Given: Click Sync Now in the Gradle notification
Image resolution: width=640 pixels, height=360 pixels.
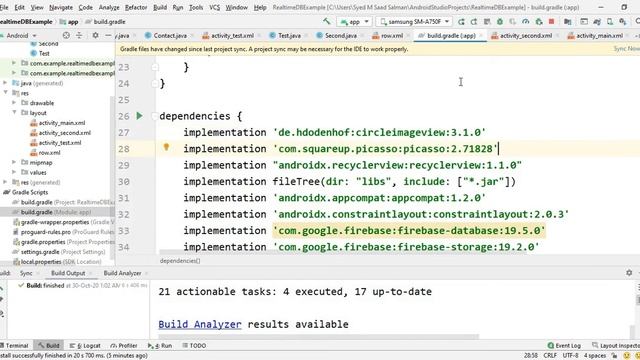Looking at the screenshot, I should pos(627,49).
